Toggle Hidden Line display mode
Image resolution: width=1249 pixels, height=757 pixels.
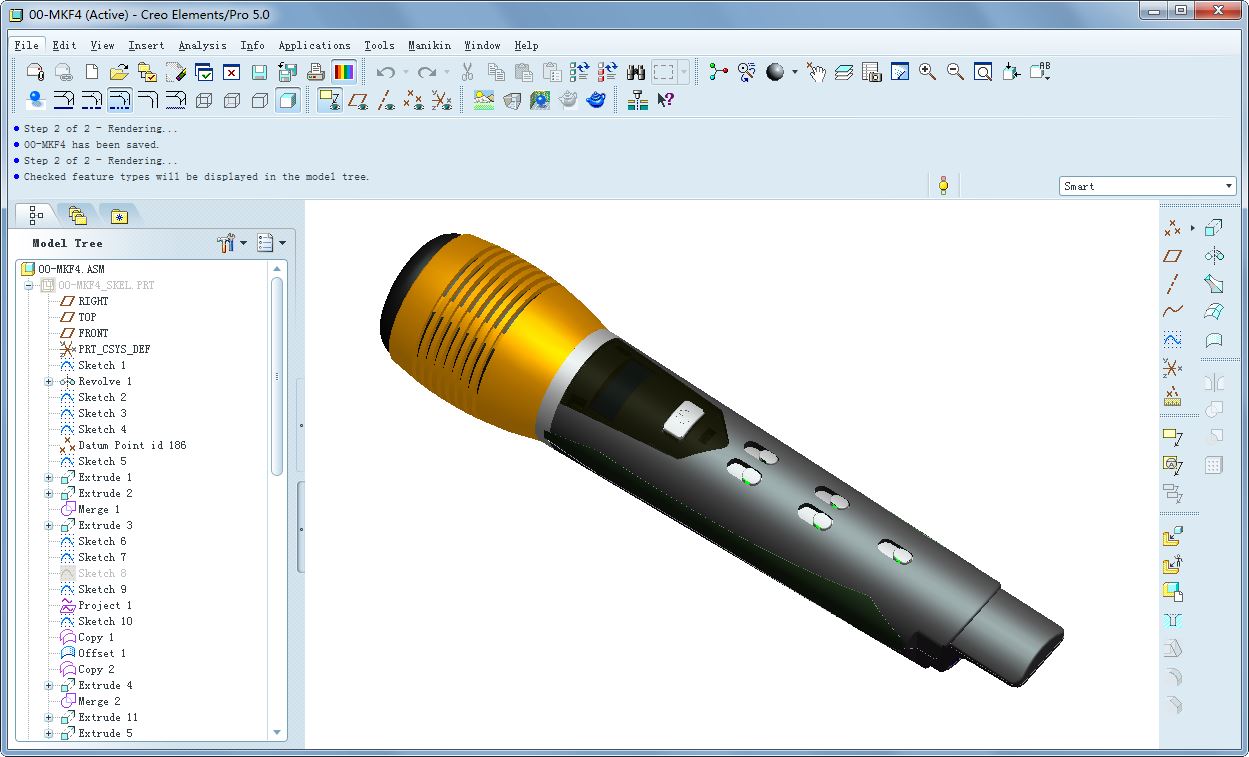[232, 100]
